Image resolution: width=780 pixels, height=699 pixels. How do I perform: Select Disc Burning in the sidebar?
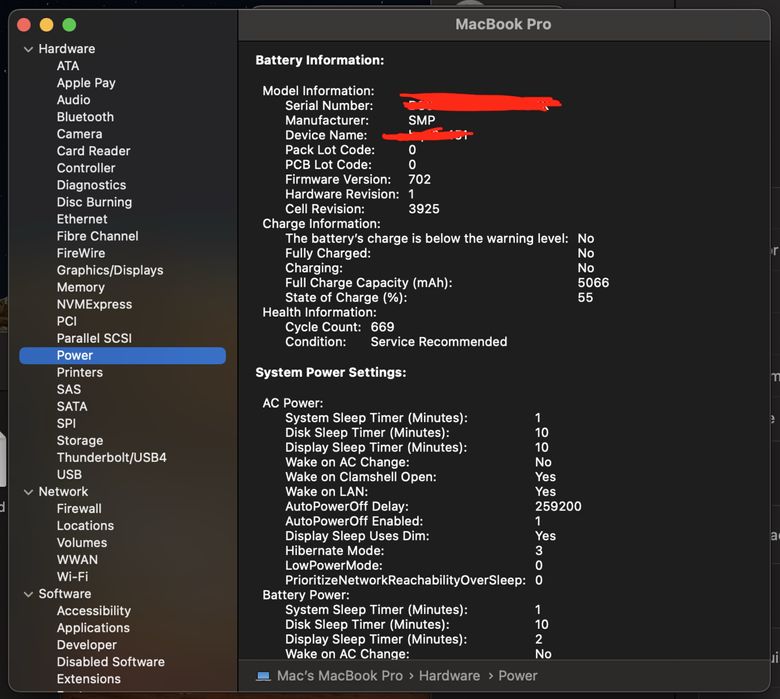pyautogui.click(x=95, y=202)
